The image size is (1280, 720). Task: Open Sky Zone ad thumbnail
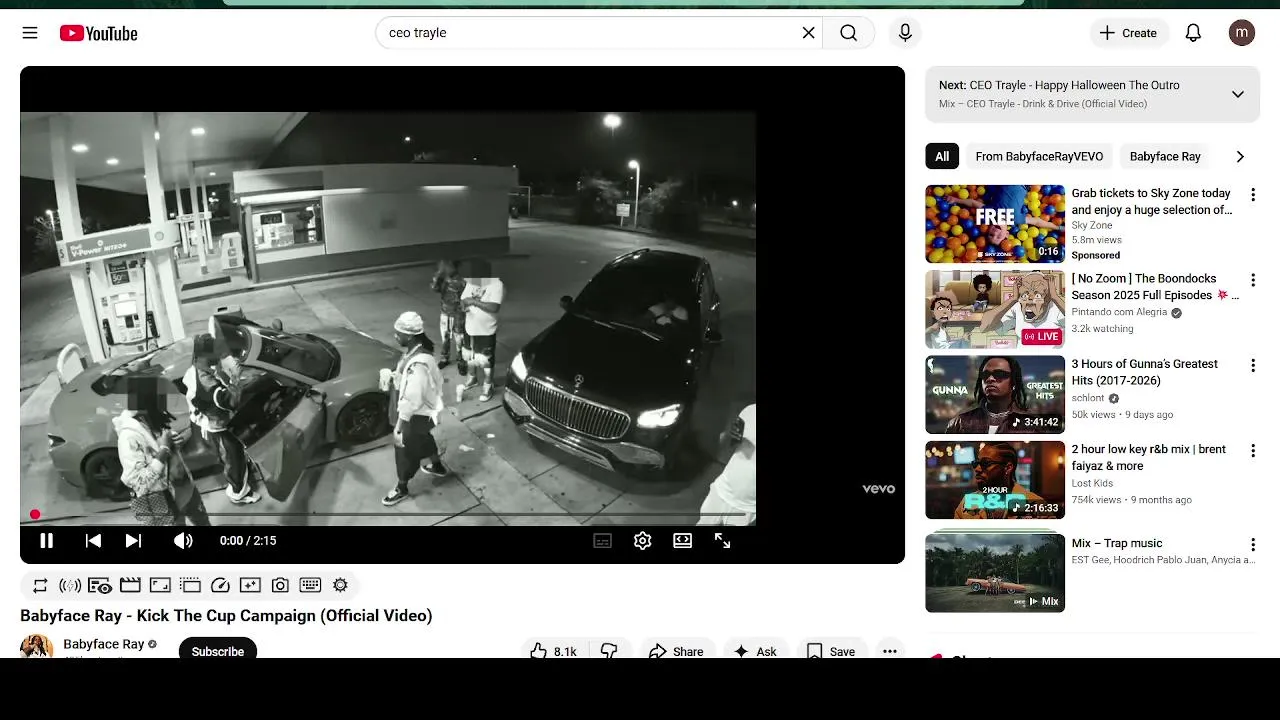[x=995, y=224]
